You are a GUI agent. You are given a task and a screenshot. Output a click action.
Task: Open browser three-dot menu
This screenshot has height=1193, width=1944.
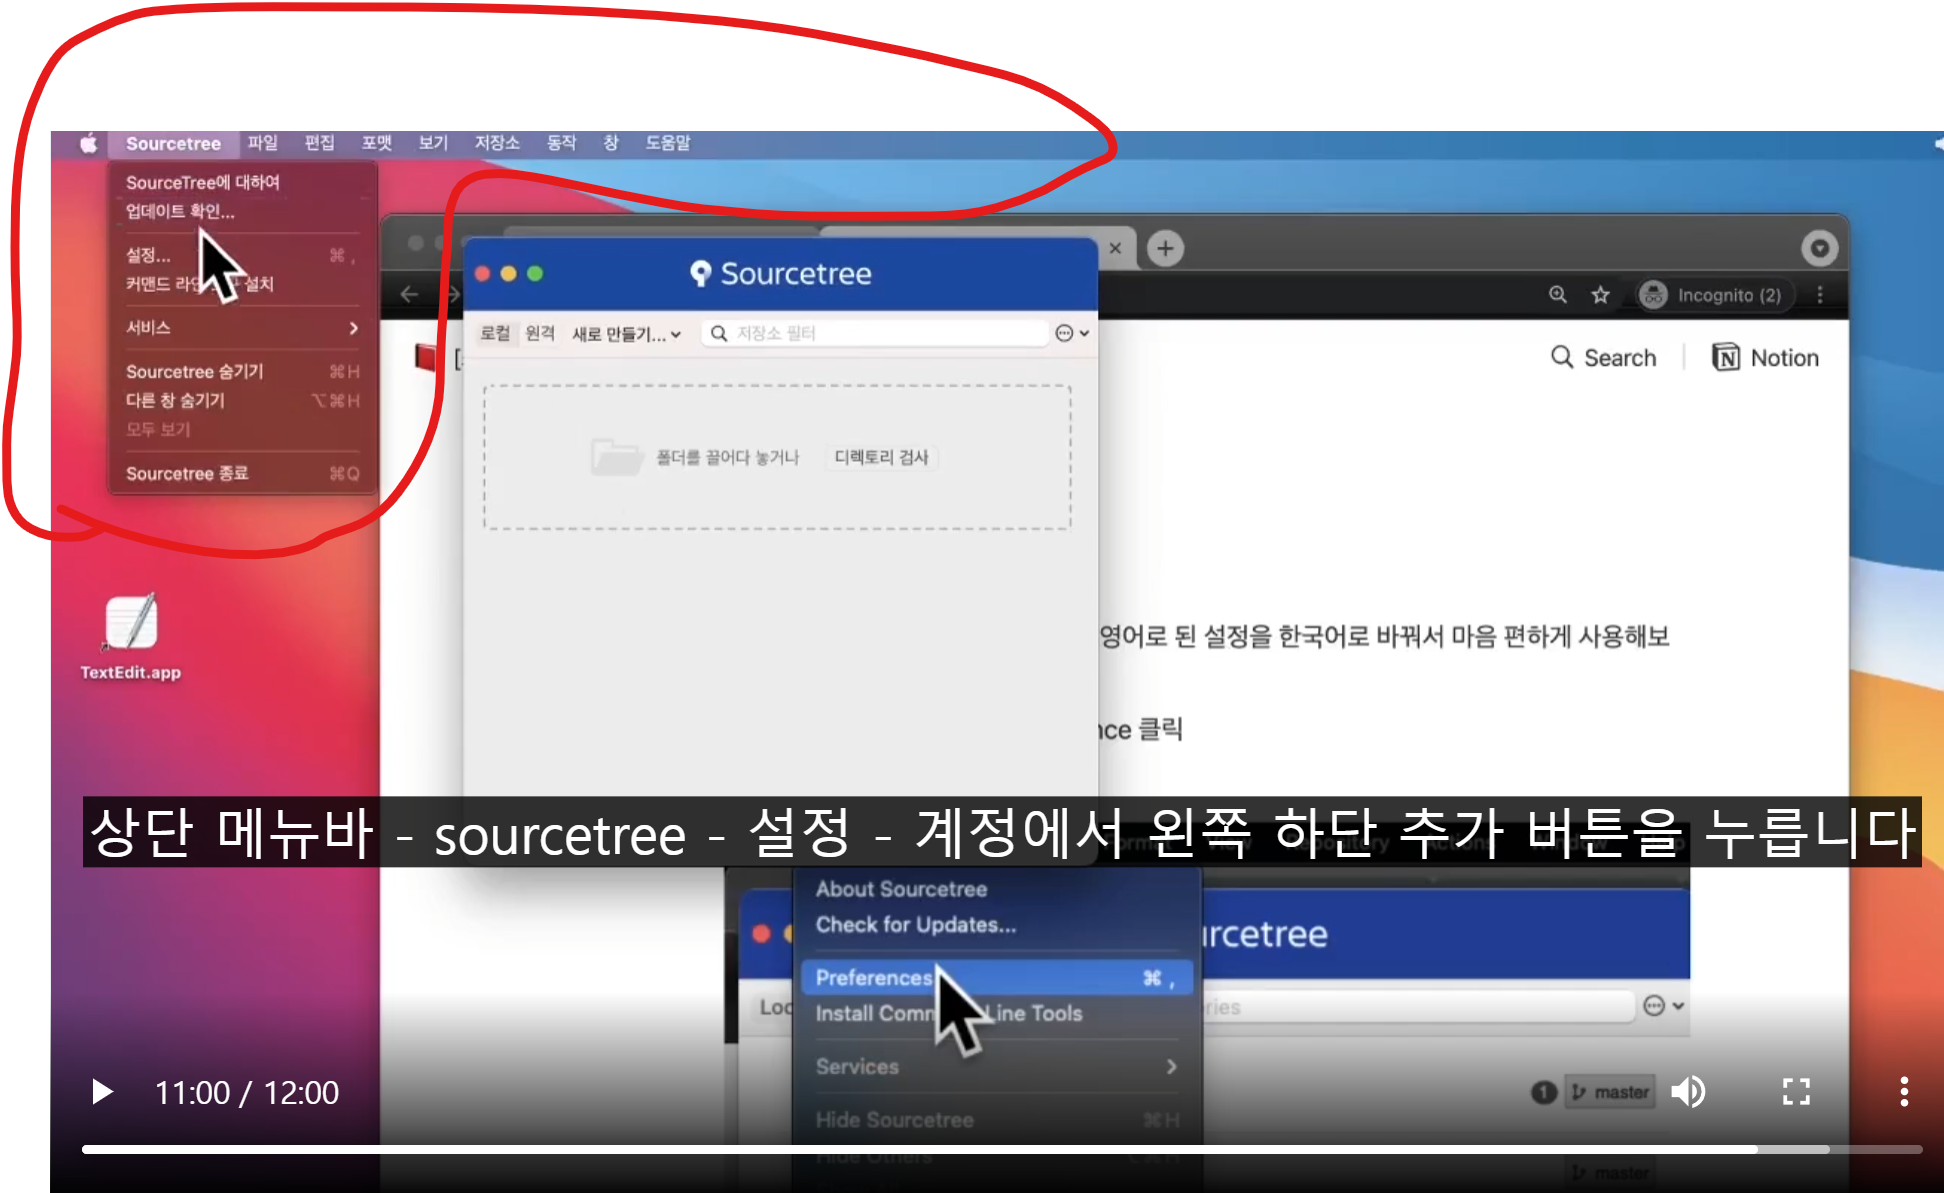coord(1820,294)
